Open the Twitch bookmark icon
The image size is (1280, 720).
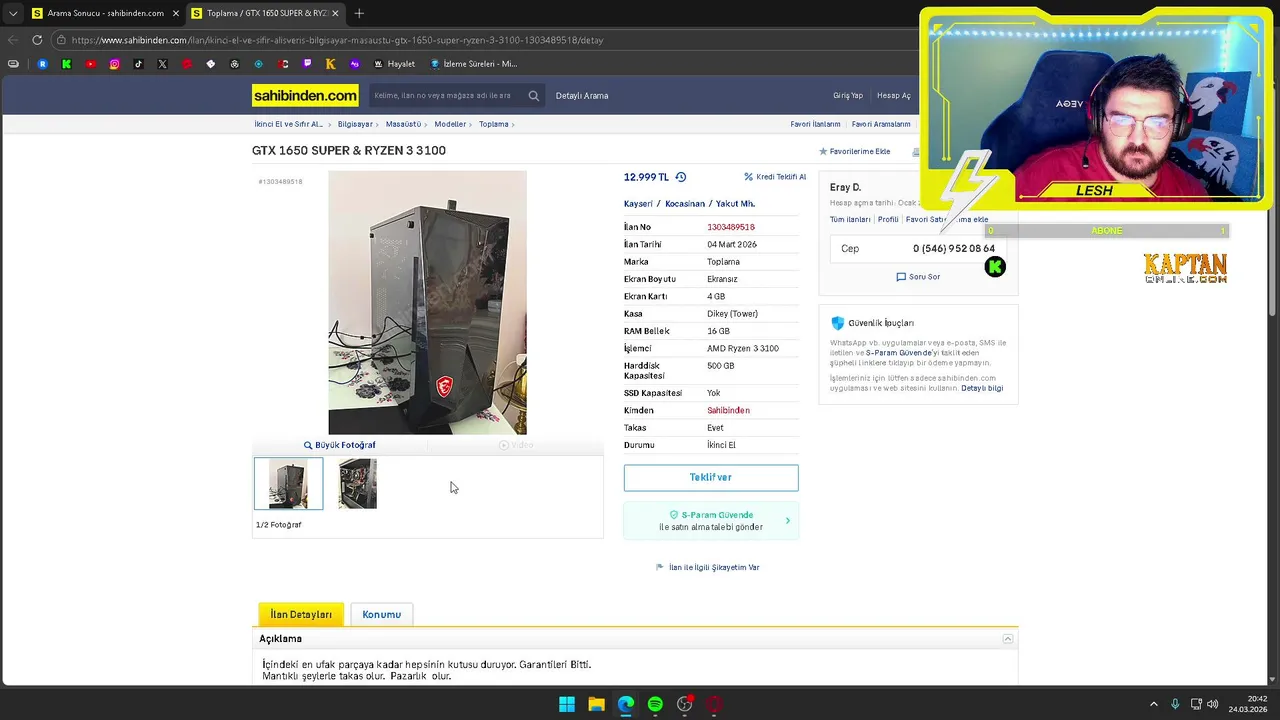coord(307,64)
